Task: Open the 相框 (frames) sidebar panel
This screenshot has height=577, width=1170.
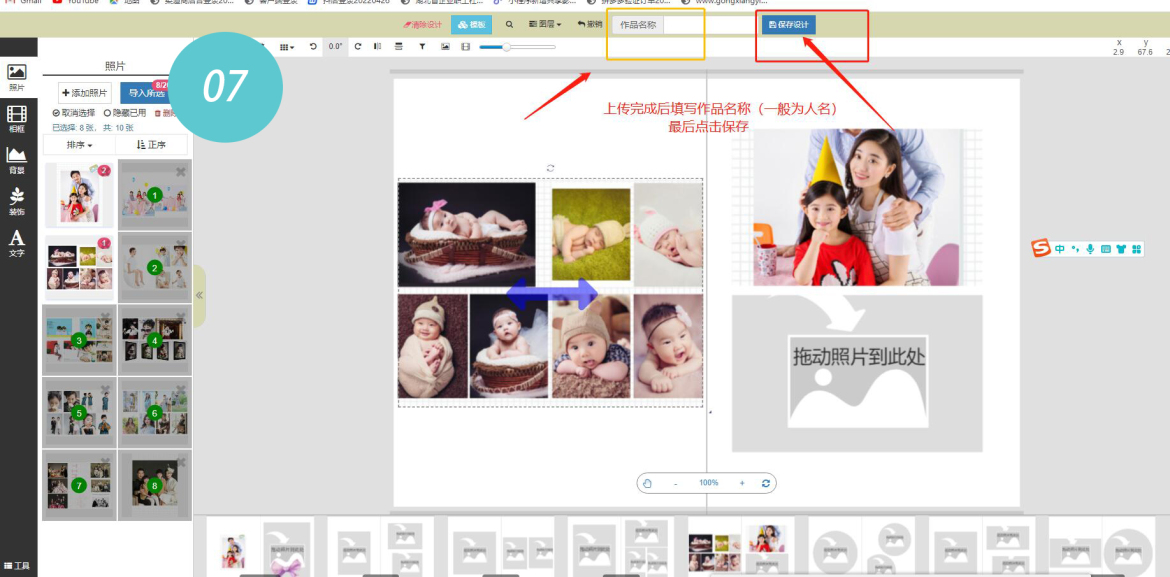Action: click(16, 119)
